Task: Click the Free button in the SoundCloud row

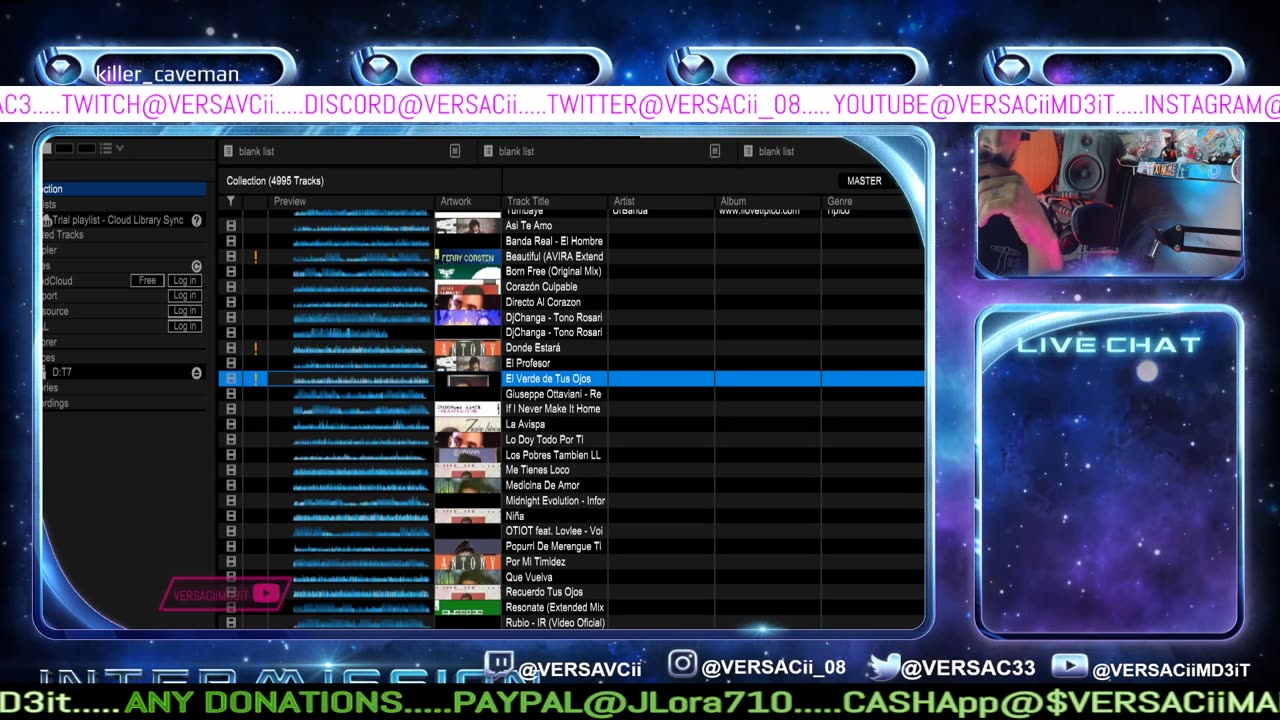Action: 147,281
